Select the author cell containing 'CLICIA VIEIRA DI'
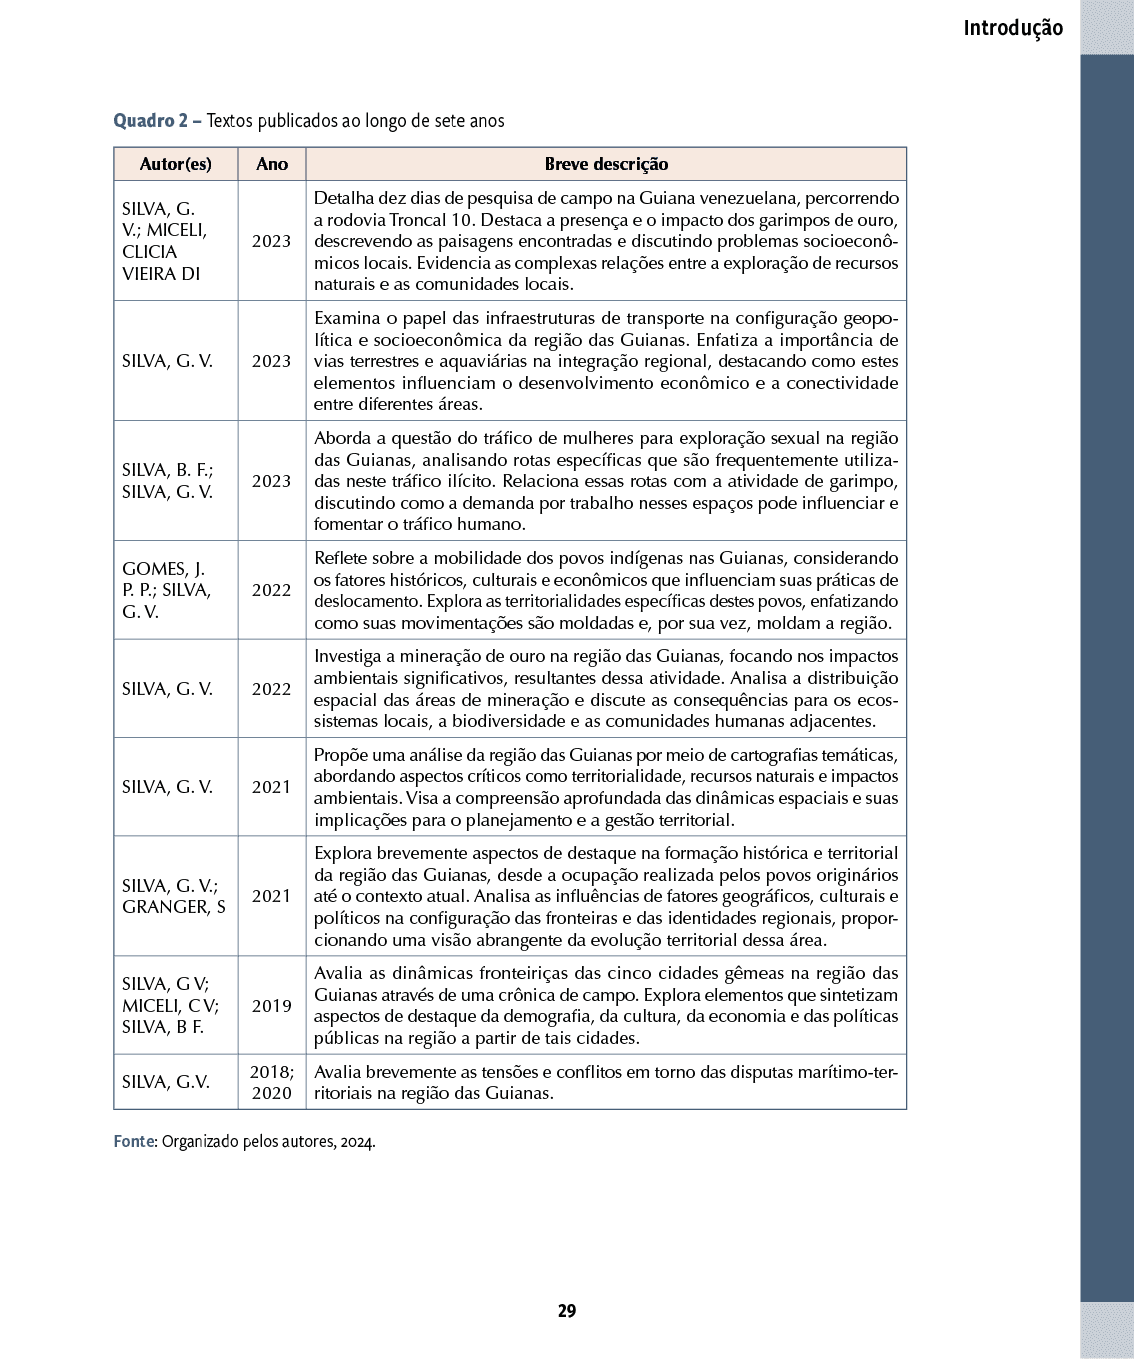 point(166,241)
